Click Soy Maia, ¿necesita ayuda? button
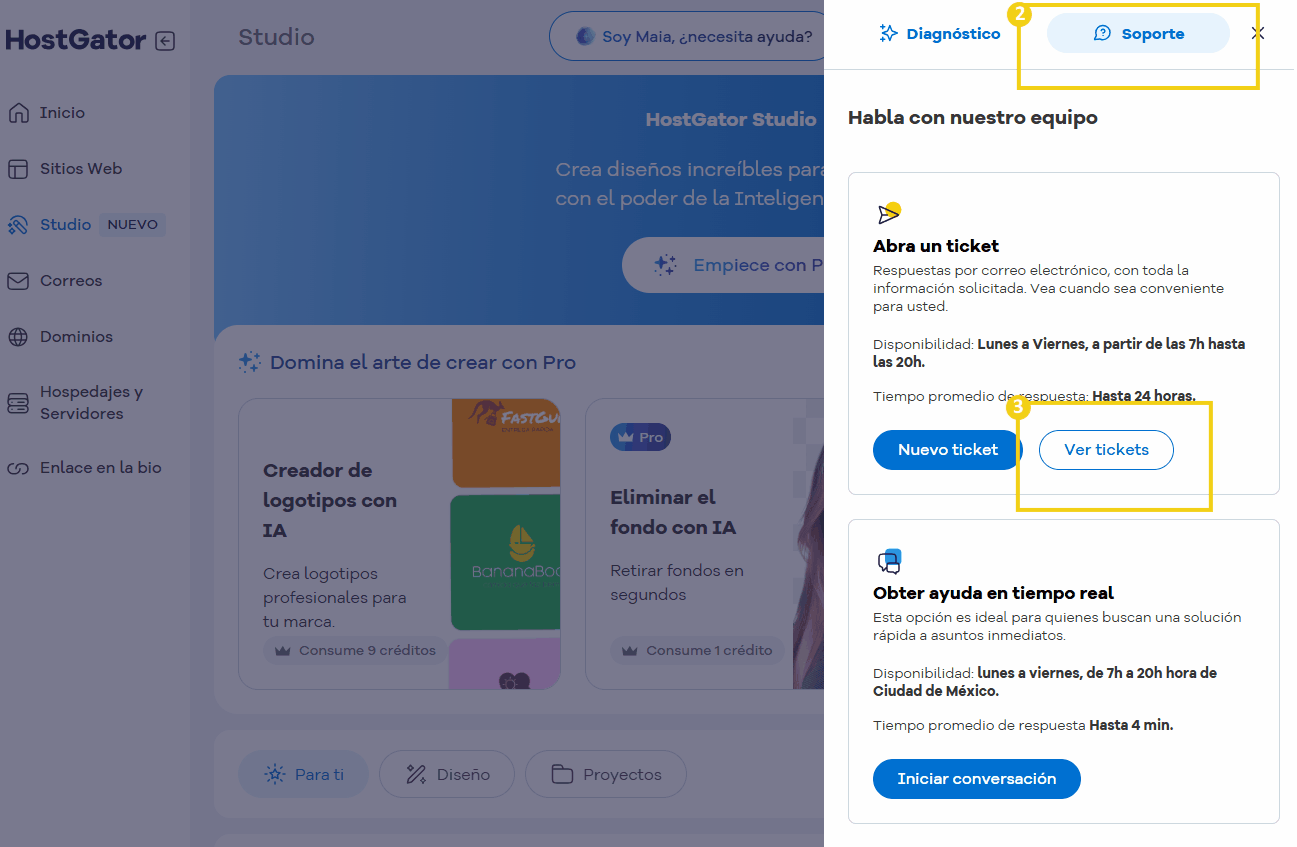 [686, 37]
